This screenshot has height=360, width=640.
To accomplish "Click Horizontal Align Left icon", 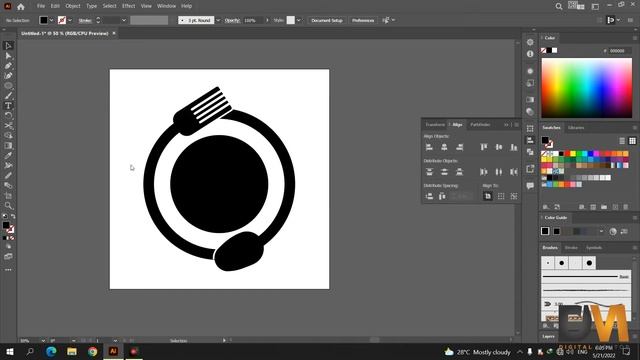I will tap(429, 147).
